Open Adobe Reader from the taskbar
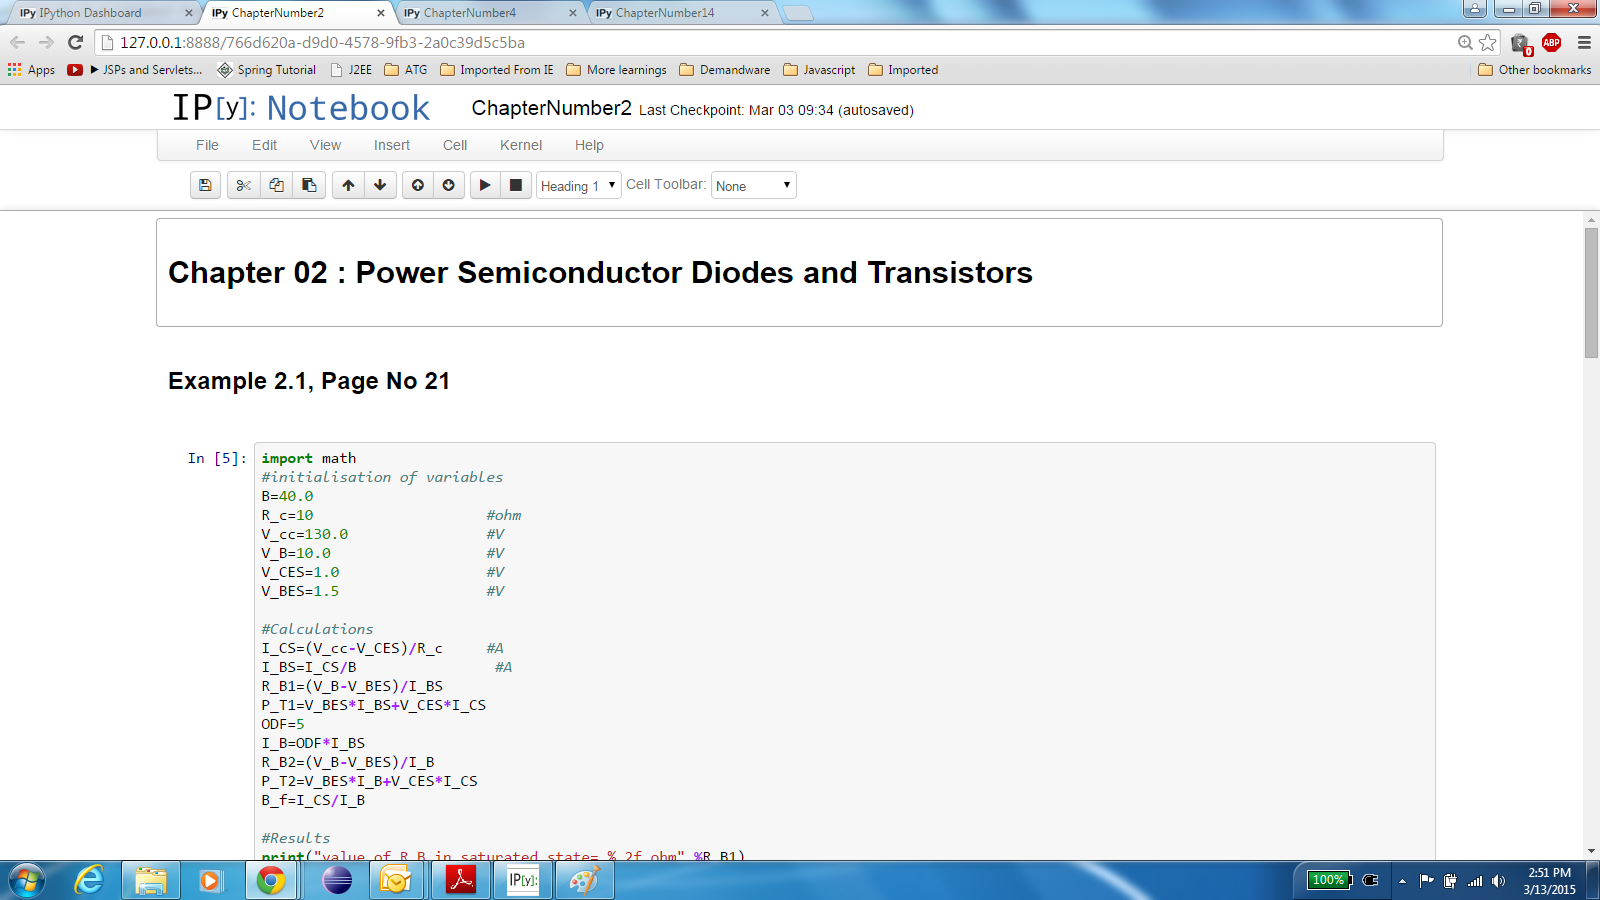1600x900 pixels. (460, 880)
